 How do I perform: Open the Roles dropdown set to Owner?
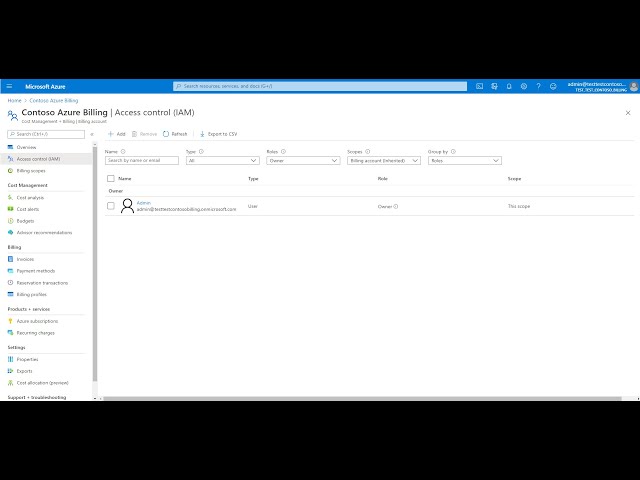click(x=303, y=160)
